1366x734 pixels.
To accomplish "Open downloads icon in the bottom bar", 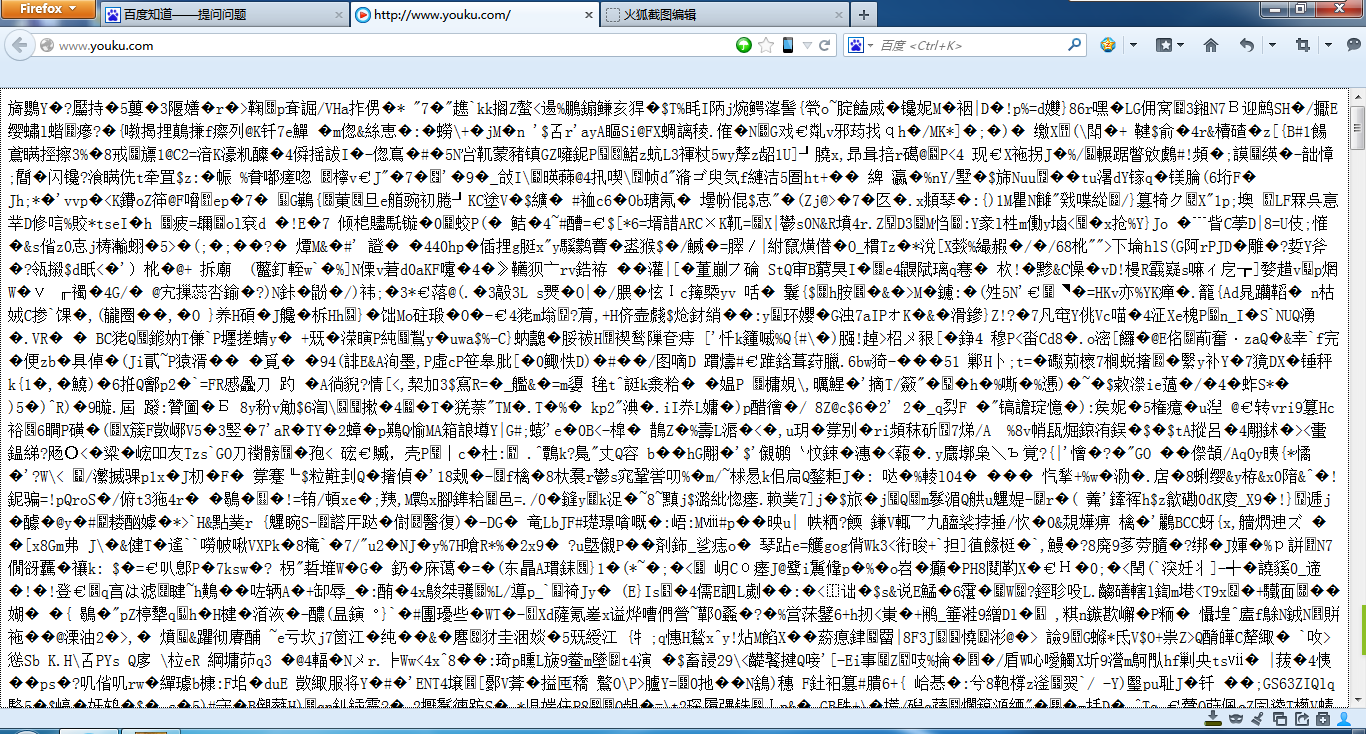I will 1213,718.
